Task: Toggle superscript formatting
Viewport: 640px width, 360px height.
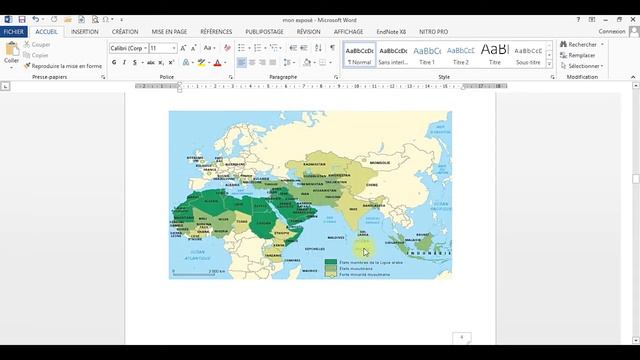Action: pyautogui.click(x=171, y=62)
